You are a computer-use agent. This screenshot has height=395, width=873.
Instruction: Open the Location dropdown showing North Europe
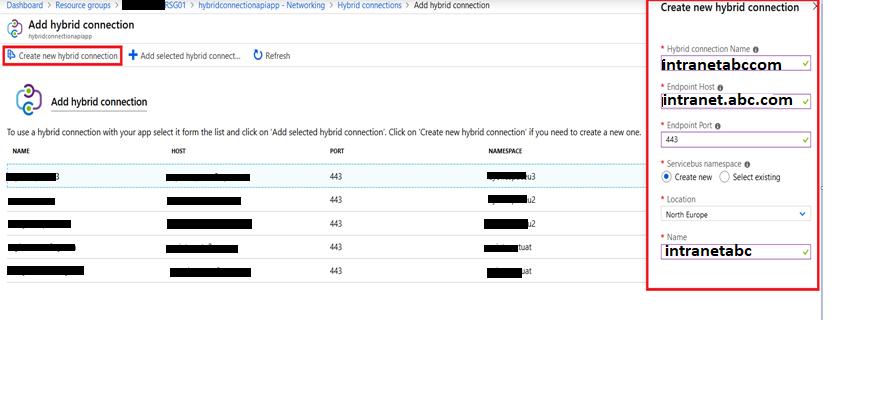(x=735, y=214)
